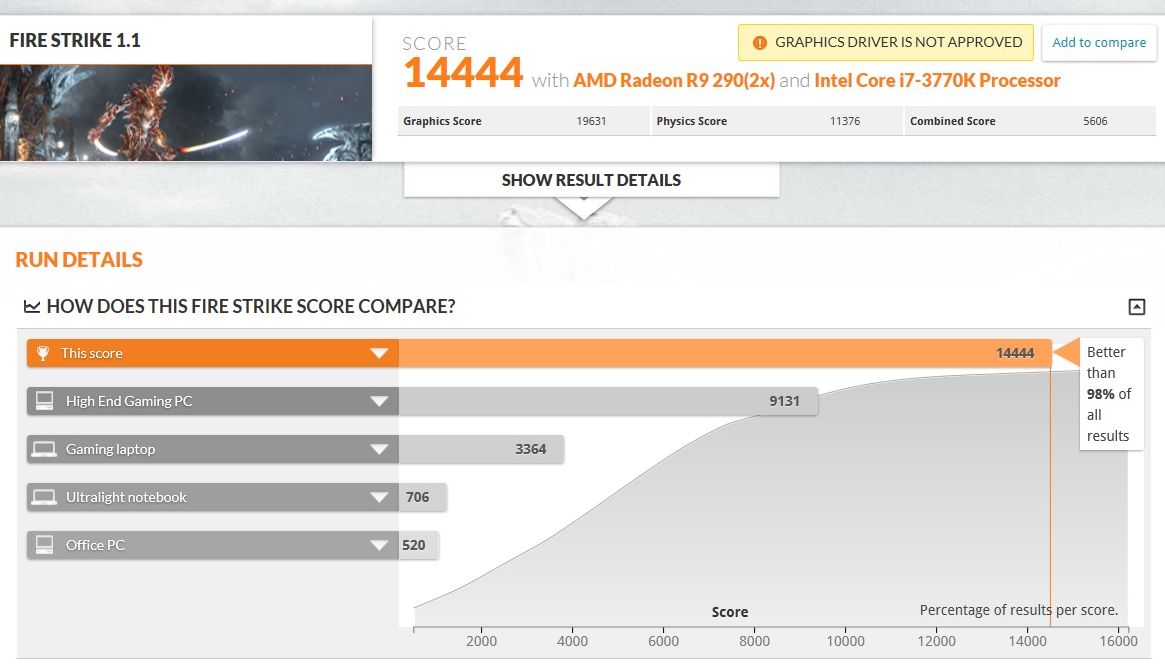Click the 2000 tick label on the chart axis
This screenshot has width=1165, height=666.
pyautogui.click(x=481, y=641)
